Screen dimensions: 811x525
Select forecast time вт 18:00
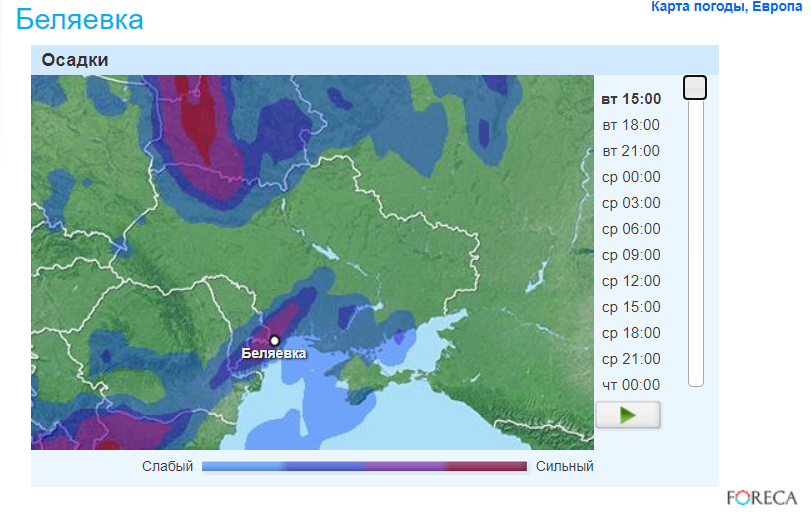(631, 125)
